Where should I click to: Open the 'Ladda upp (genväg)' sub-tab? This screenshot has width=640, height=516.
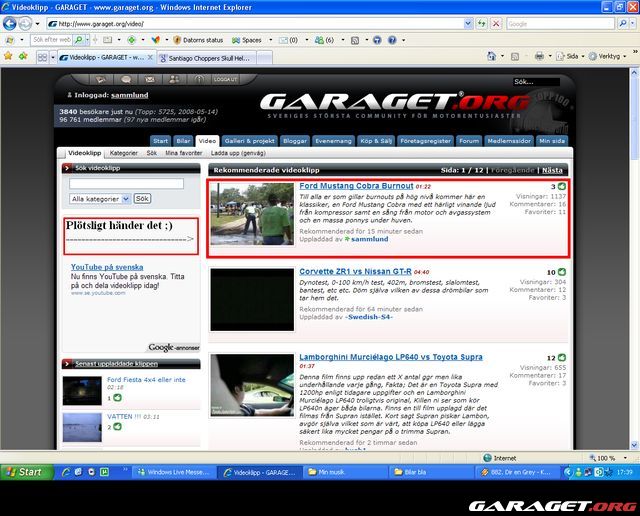tap(238, 153)
